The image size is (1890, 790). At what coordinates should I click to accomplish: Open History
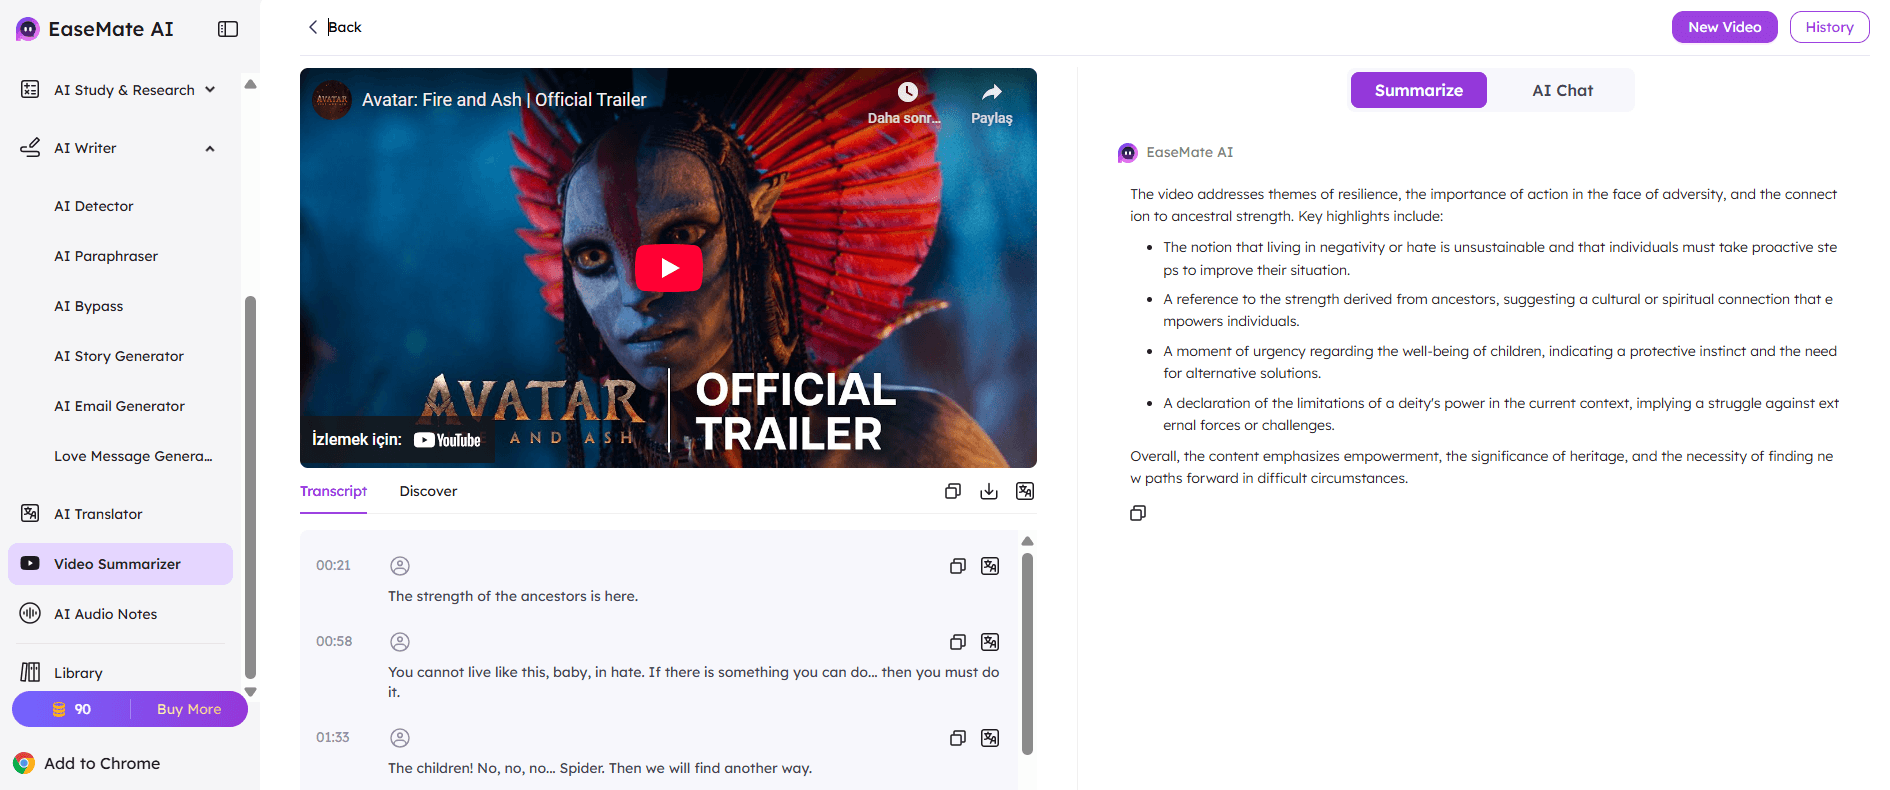pyautogui.click(x=1830, y=27)
